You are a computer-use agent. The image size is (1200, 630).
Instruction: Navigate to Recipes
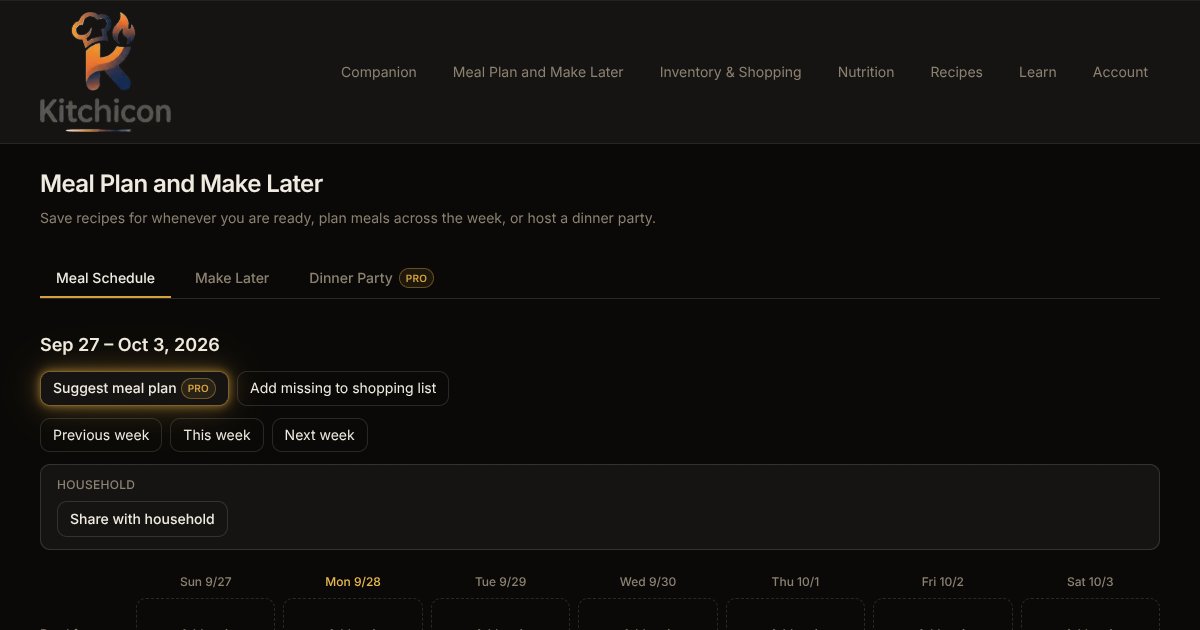pyautogui.click(x=957, y=72)
